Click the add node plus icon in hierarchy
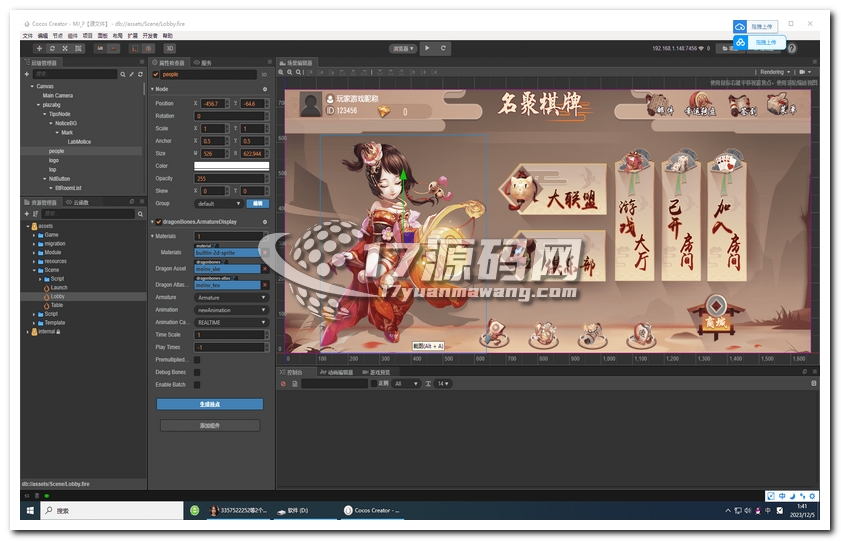The image size is (841, 541). tap(27, 74)
